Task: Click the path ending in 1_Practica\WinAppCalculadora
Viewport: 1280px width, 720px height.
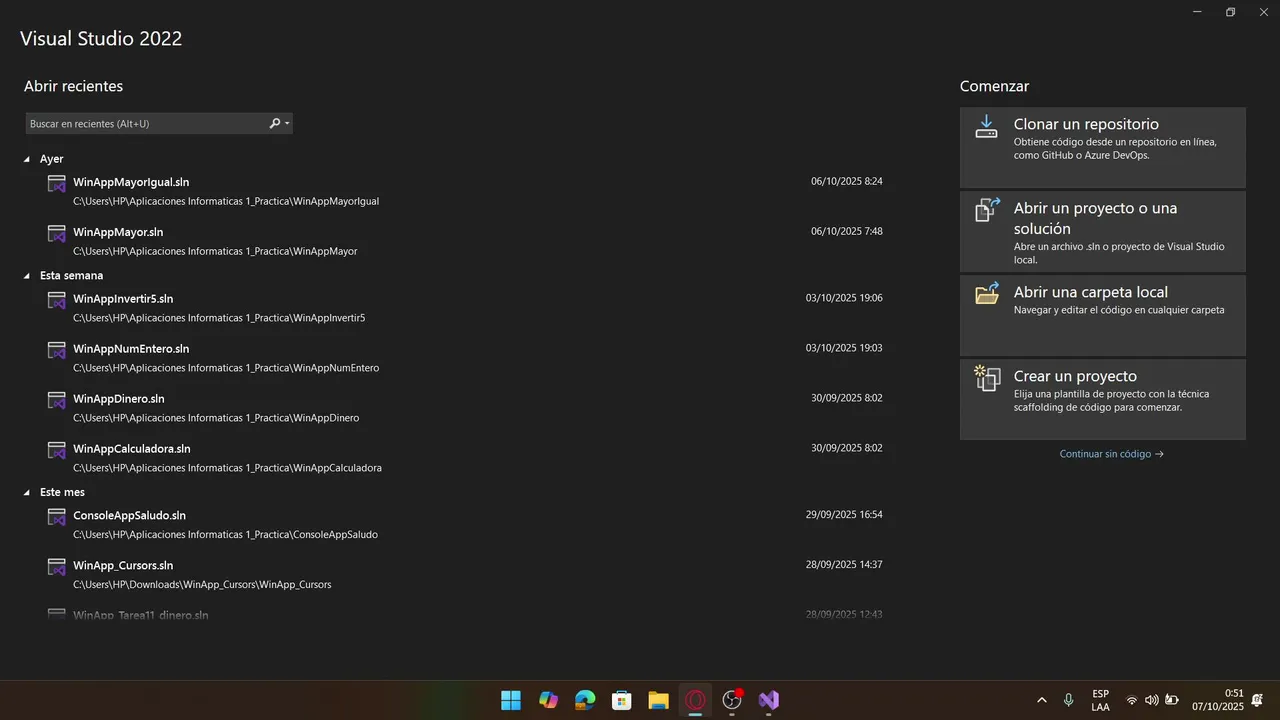Action: click(227, 468)
